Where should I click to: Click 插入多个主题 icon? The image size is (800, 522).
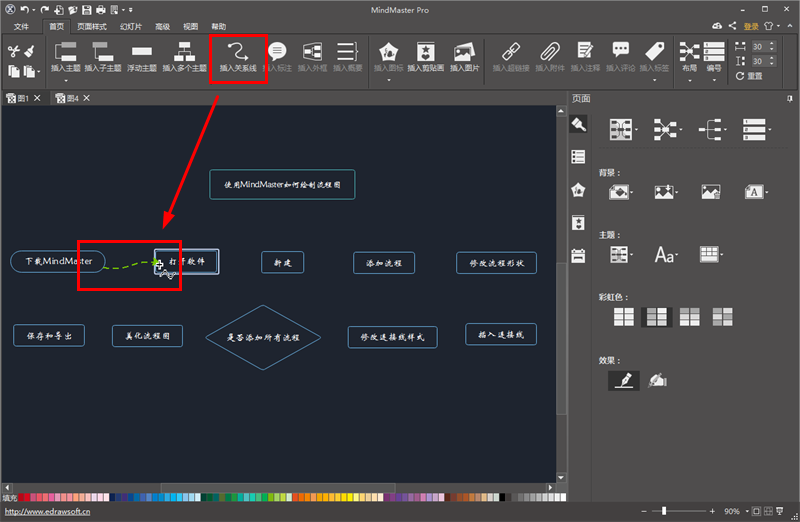[184, 56]
